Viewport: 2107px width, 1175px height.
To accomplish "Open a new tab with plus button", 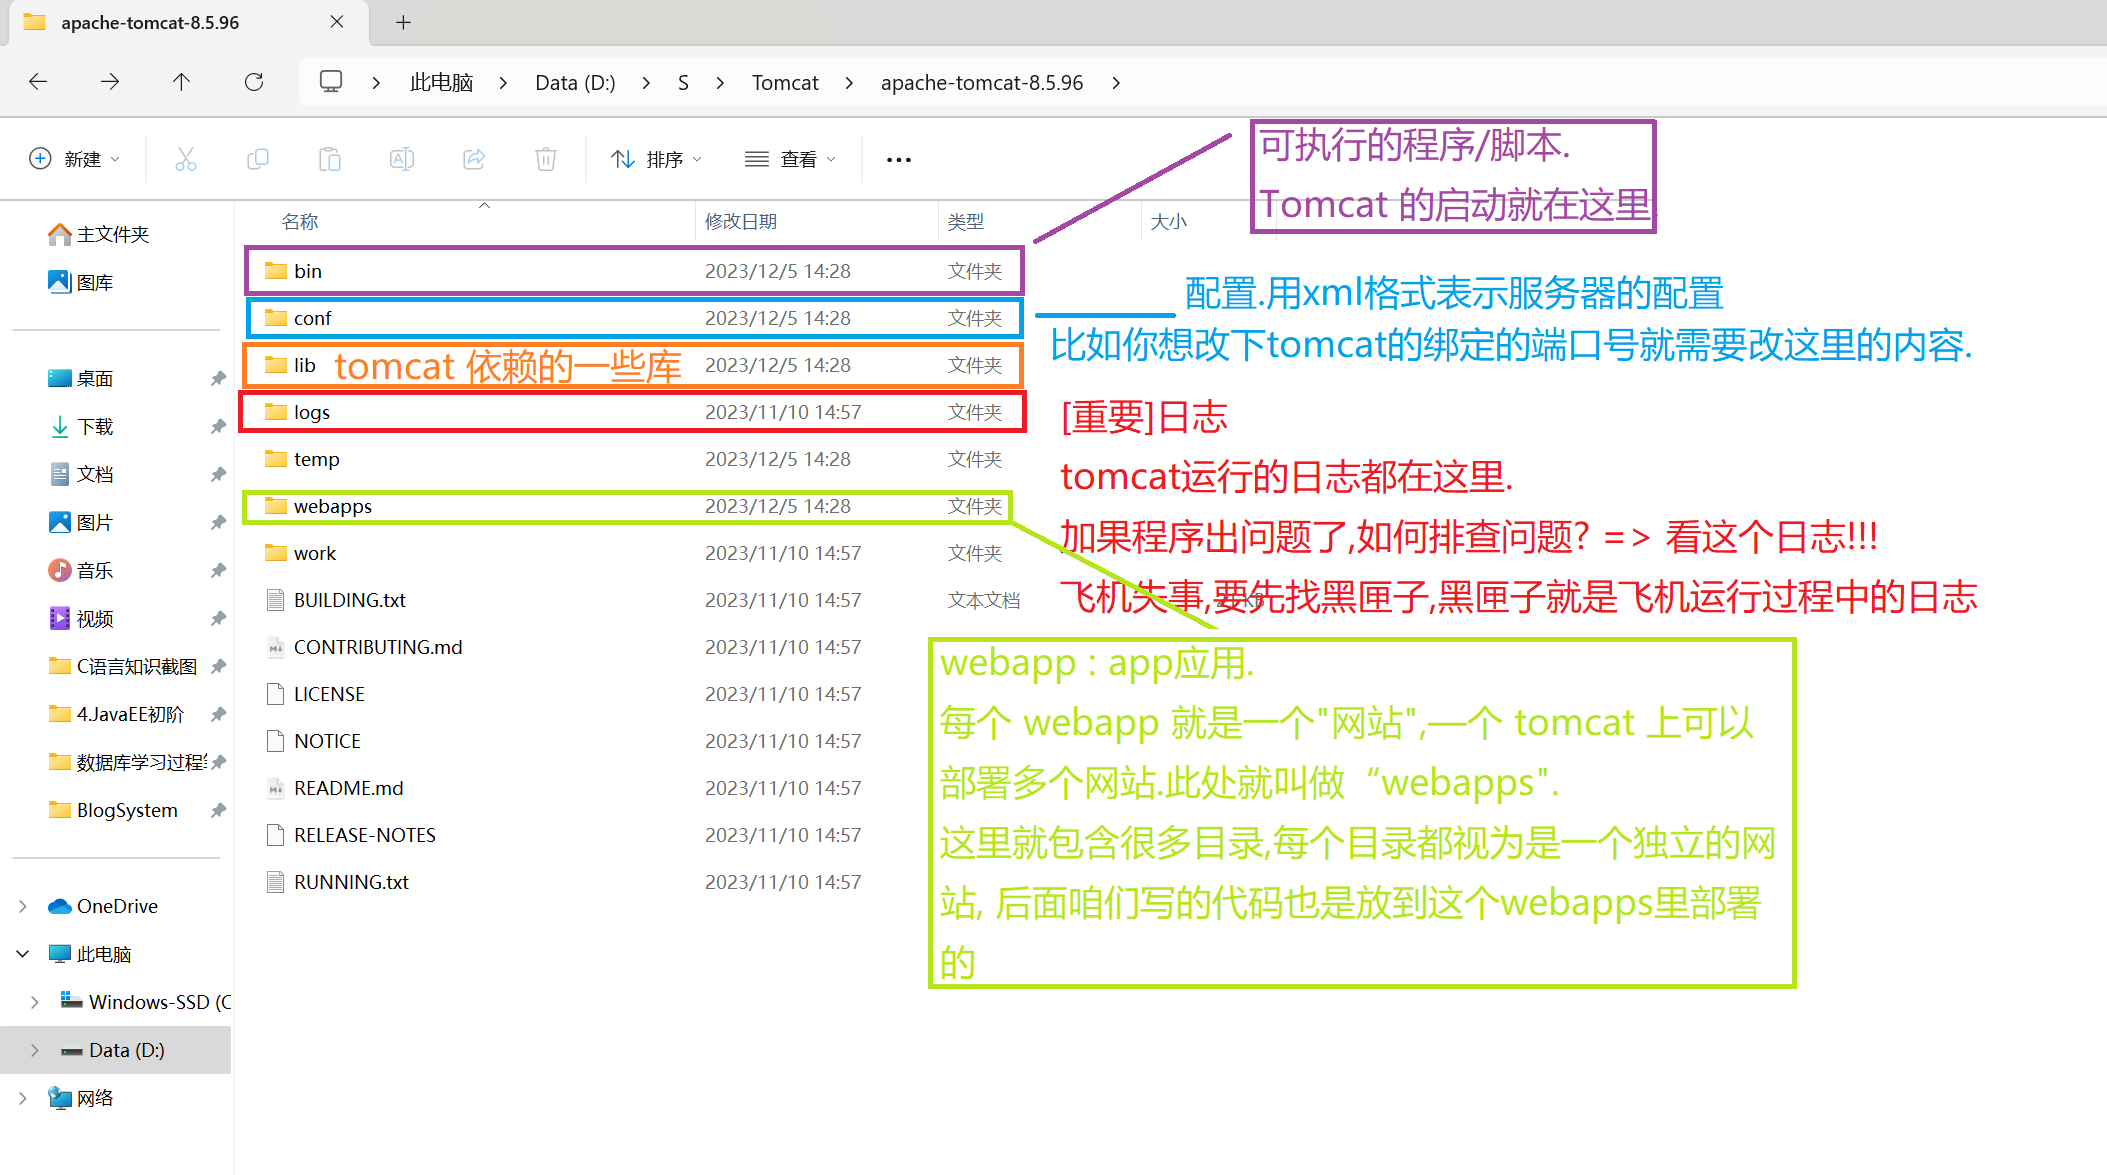I will (403, 22).
